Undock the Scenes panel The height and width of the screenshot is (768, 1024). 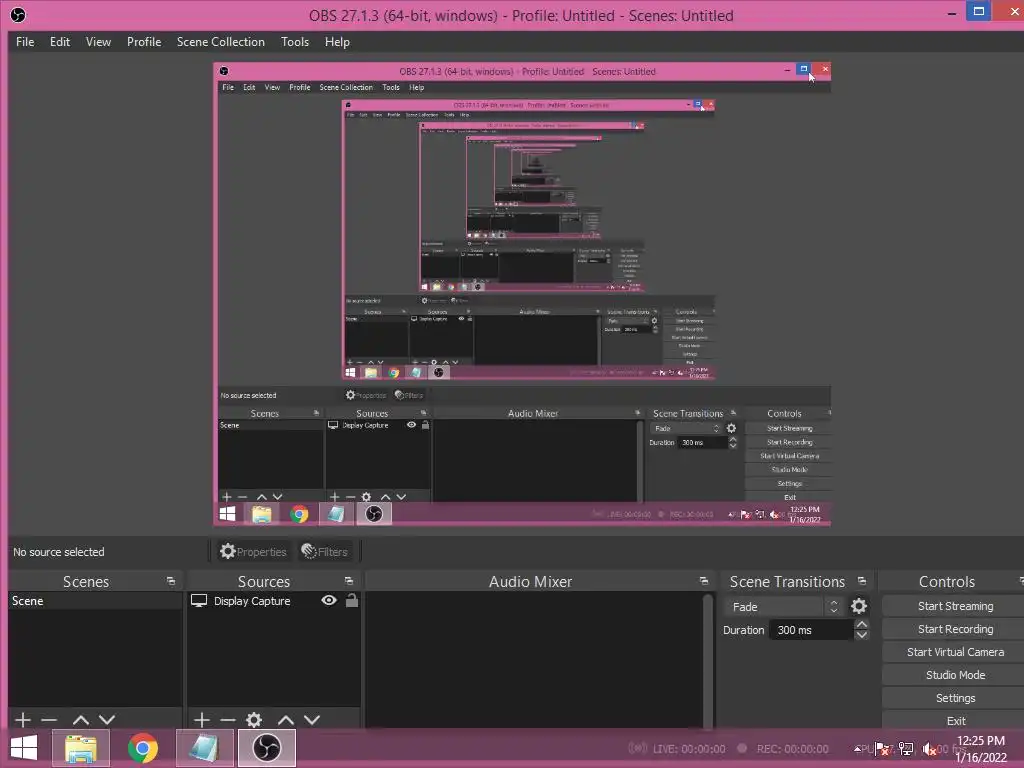coord(171,581)
